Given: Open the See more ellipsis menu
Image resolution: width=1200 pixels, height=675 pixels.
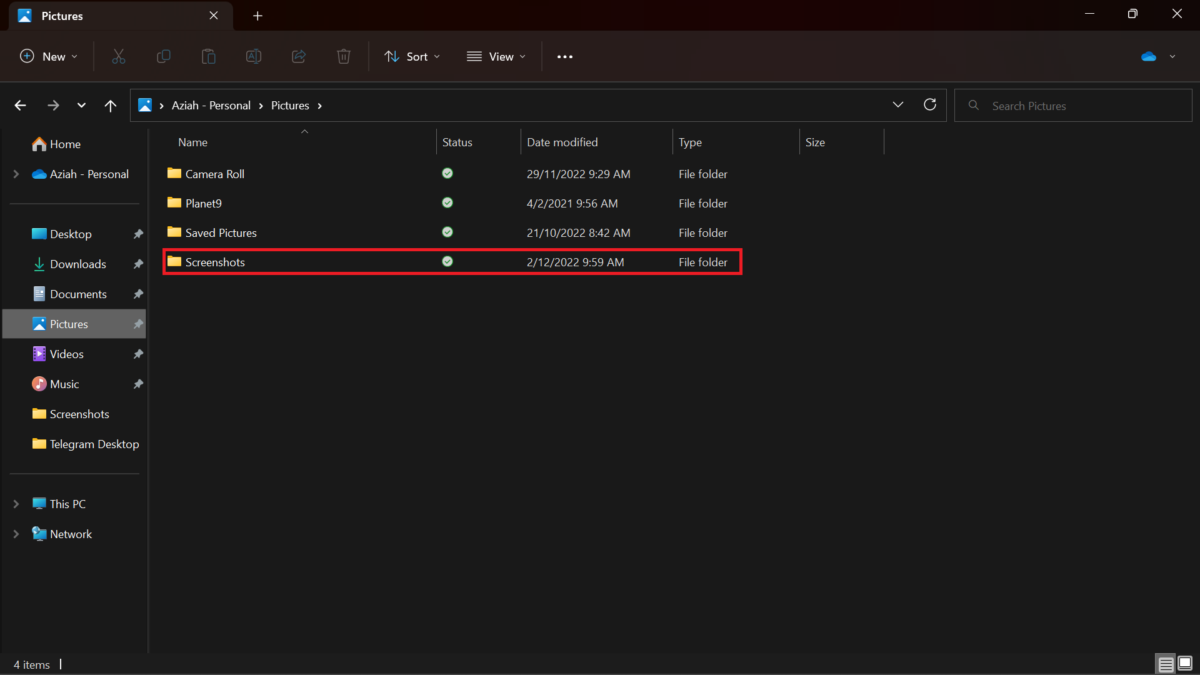Looking at the screenshot, I should 565,57.
